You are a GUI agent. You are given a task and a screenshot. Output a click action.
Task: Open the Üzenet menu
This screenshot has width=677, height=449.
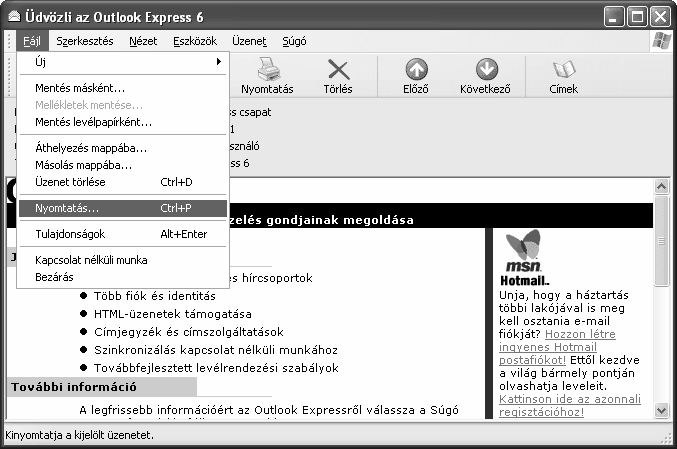click(249, 41)
